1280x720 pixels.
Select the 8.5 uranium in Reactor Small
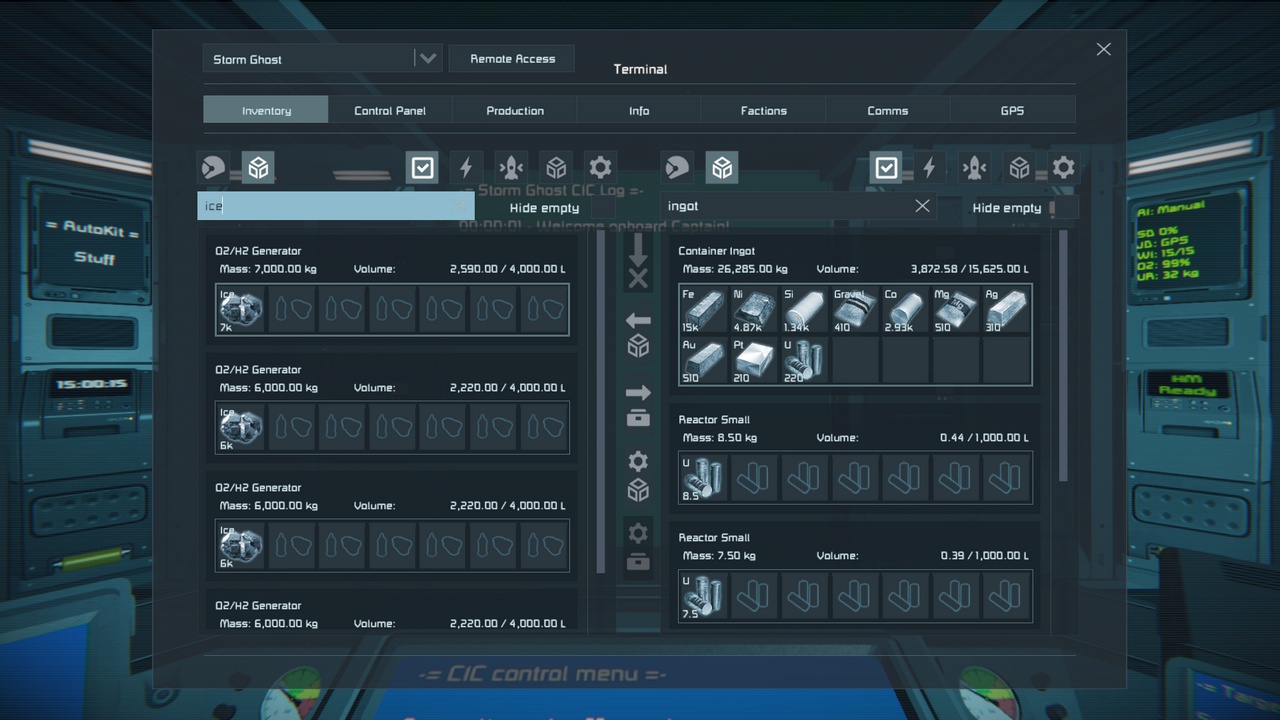coord(705,478)
